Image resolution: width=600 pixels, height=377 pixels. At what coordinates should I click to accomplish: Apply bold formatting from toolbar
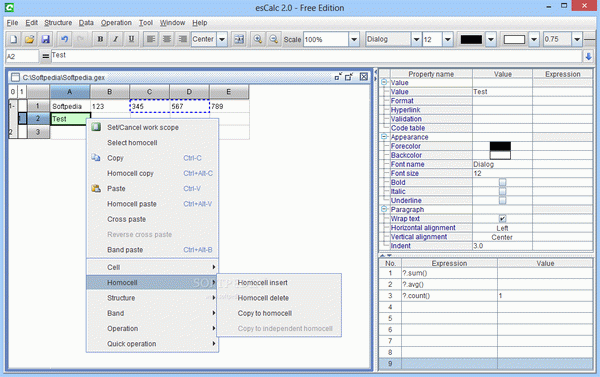click(x=100, y=39)
